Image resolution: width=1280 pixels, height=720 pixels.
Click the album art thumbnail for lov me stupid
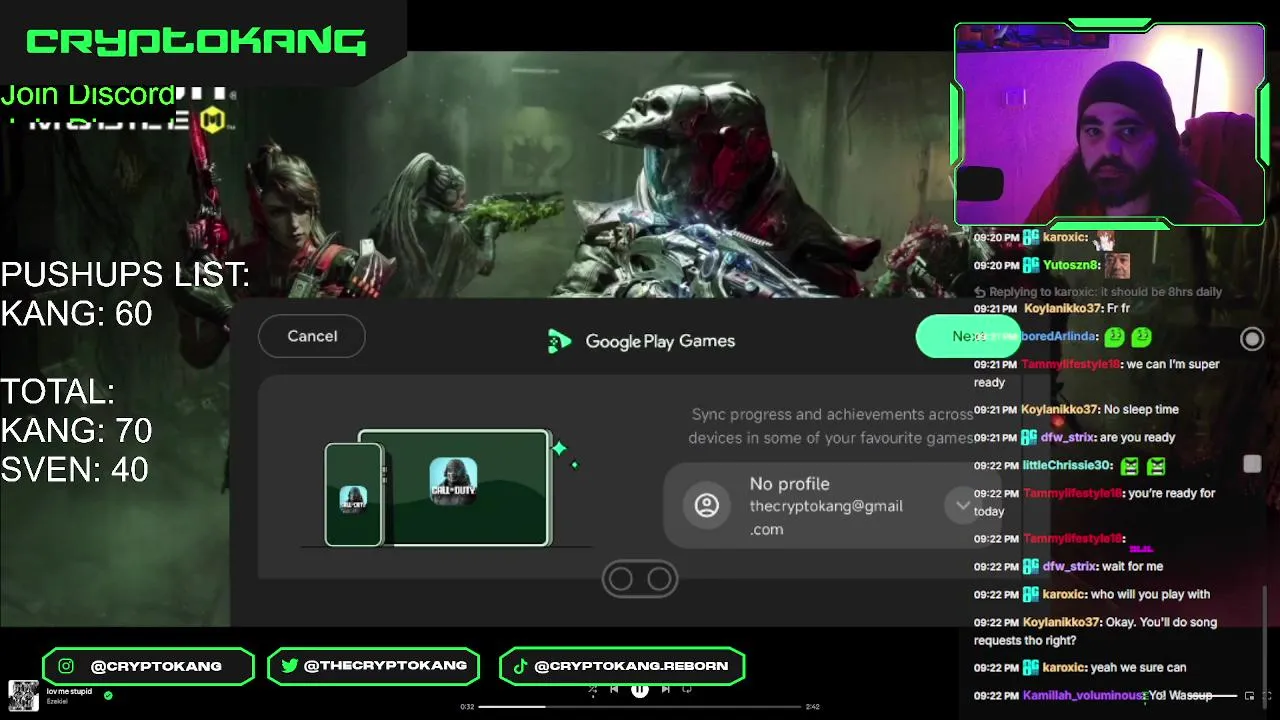23,695
